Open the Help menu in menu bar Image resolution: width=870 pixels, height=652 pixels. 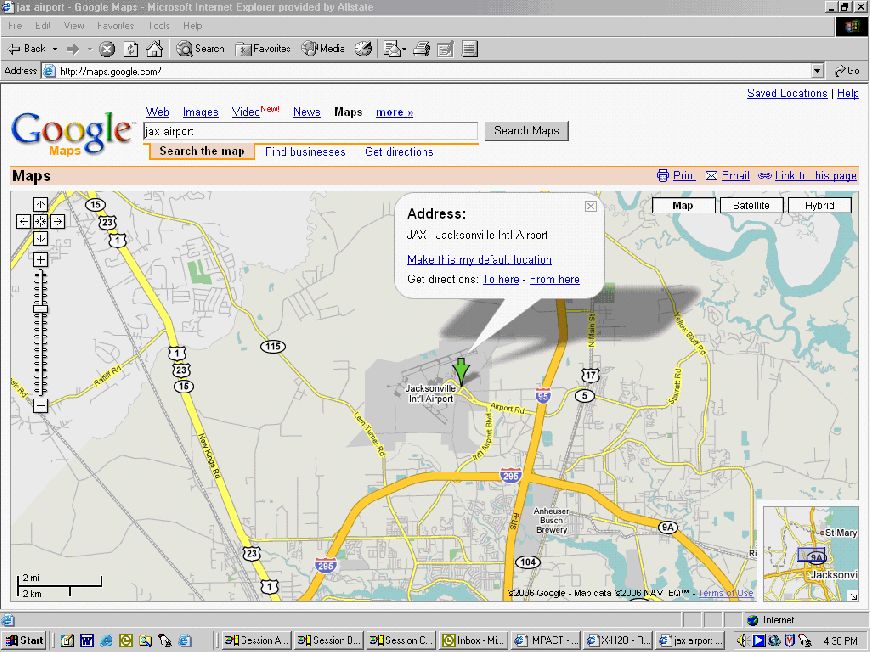point(193,26)
